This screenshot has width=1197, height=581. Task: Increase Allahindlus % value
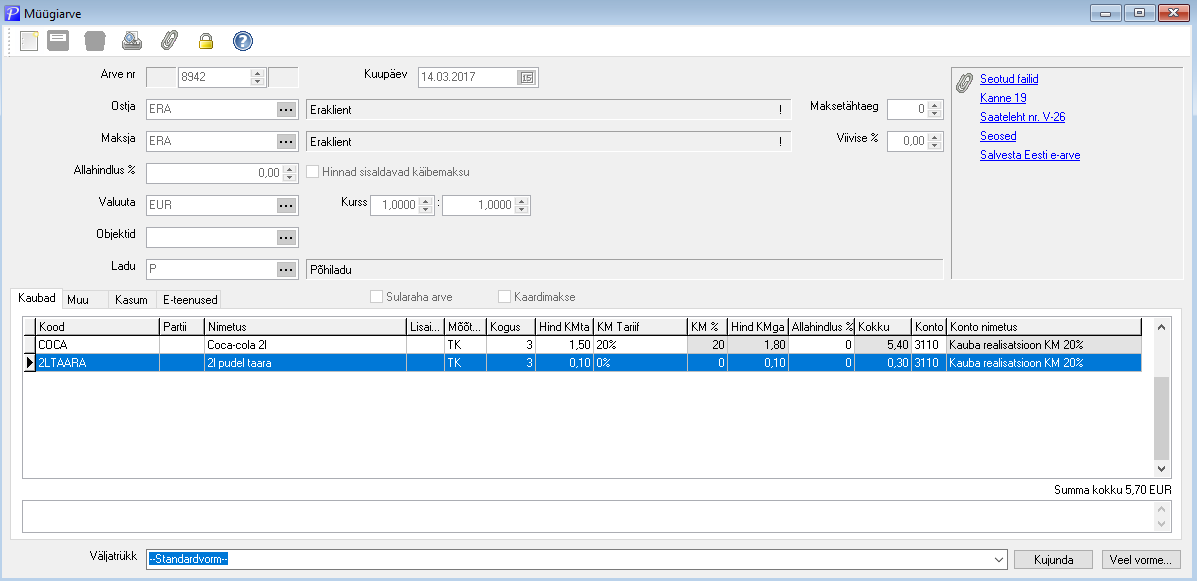pyautogui.click(x=289, y=169)
